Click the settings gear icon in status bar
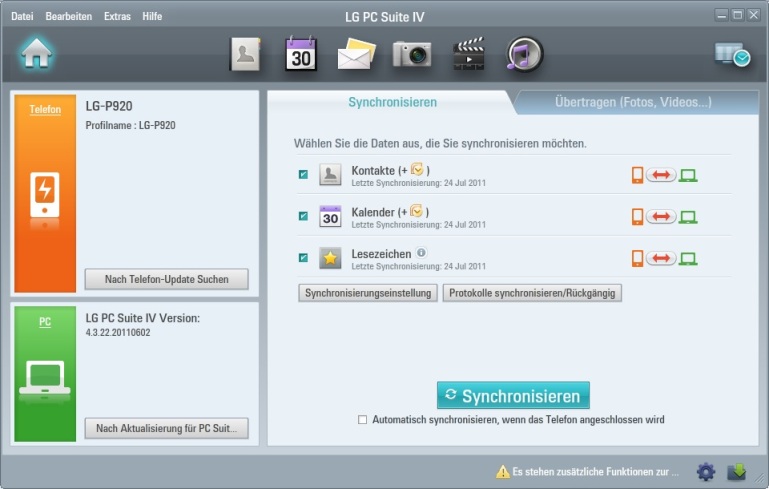This screenshot has height=489, width=769. (x=706, y=471)
